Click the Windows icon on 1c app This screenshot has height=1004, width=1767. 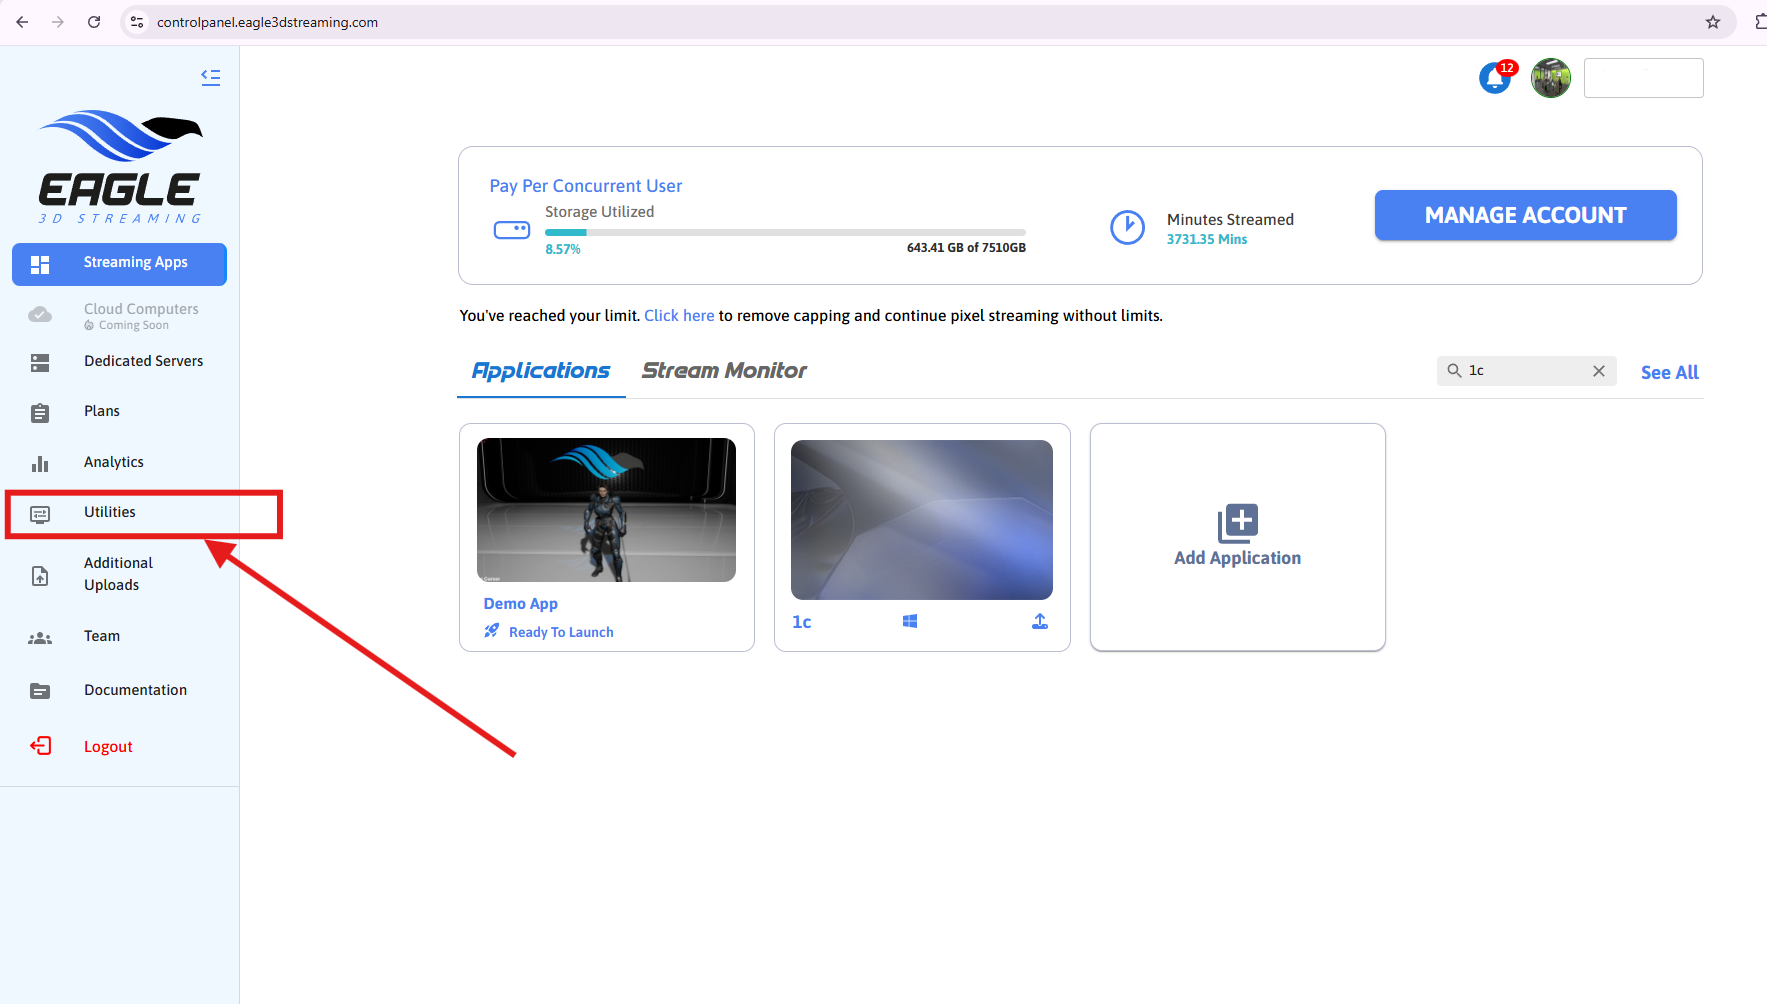point(910,622)
